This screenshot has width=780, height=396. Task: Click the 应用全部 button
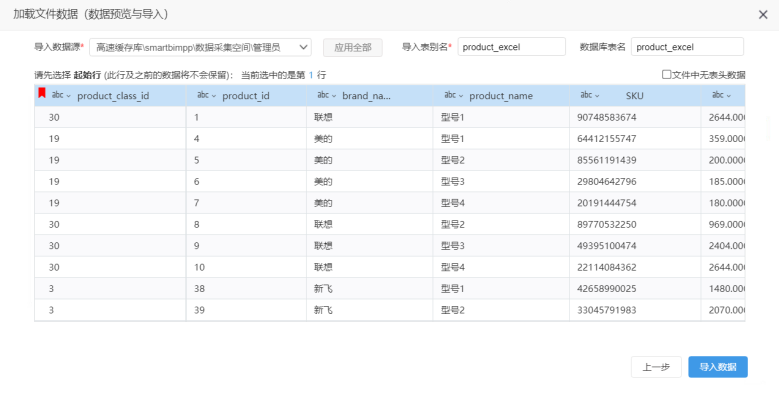pos(353,48)
